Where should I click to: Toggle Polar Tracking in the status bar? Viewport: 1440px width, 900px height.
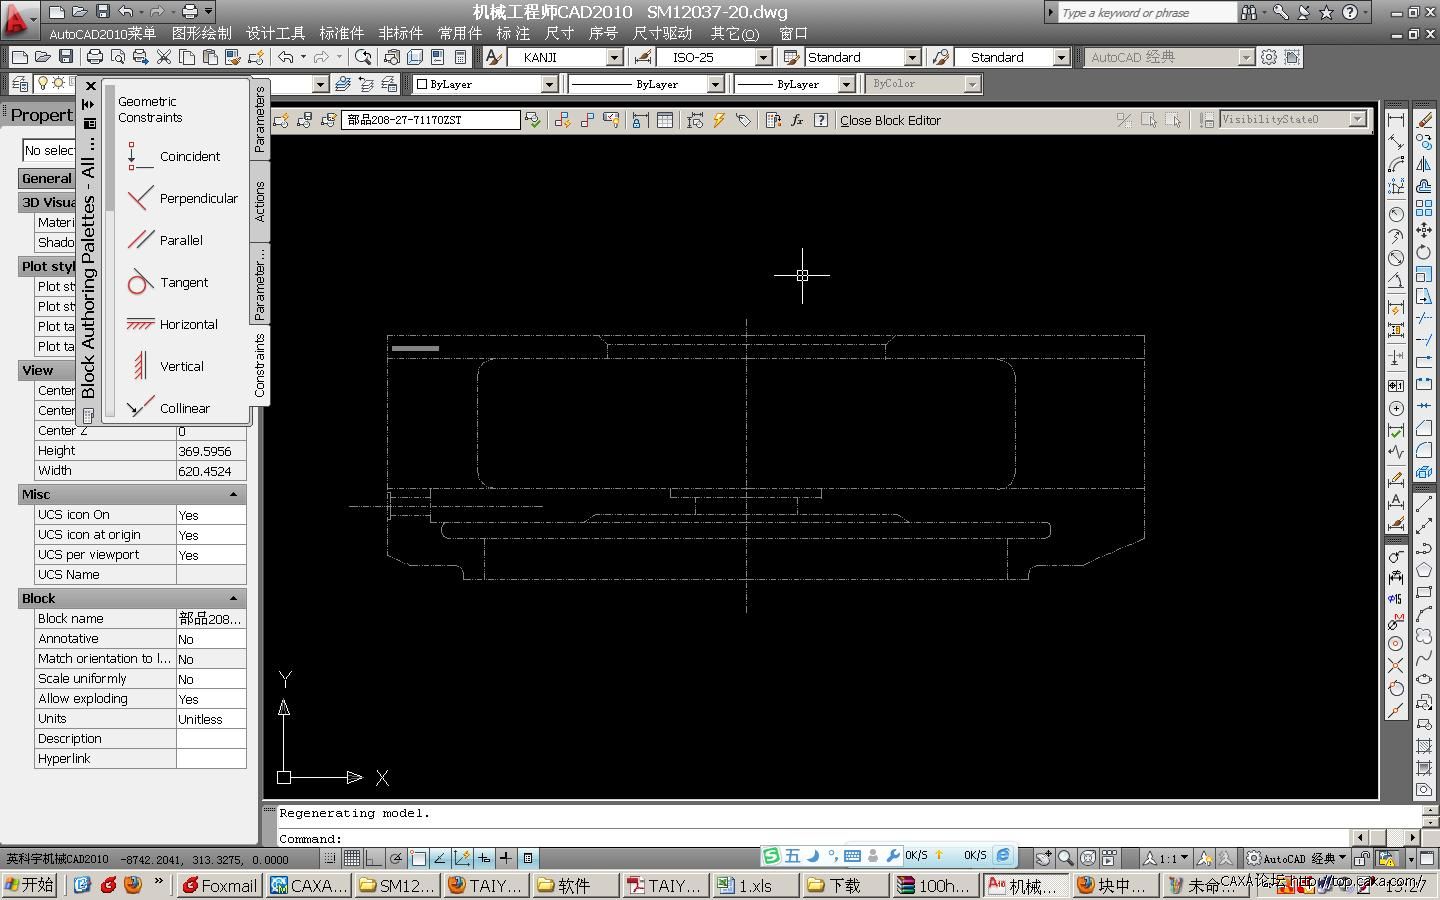[396, 858]
